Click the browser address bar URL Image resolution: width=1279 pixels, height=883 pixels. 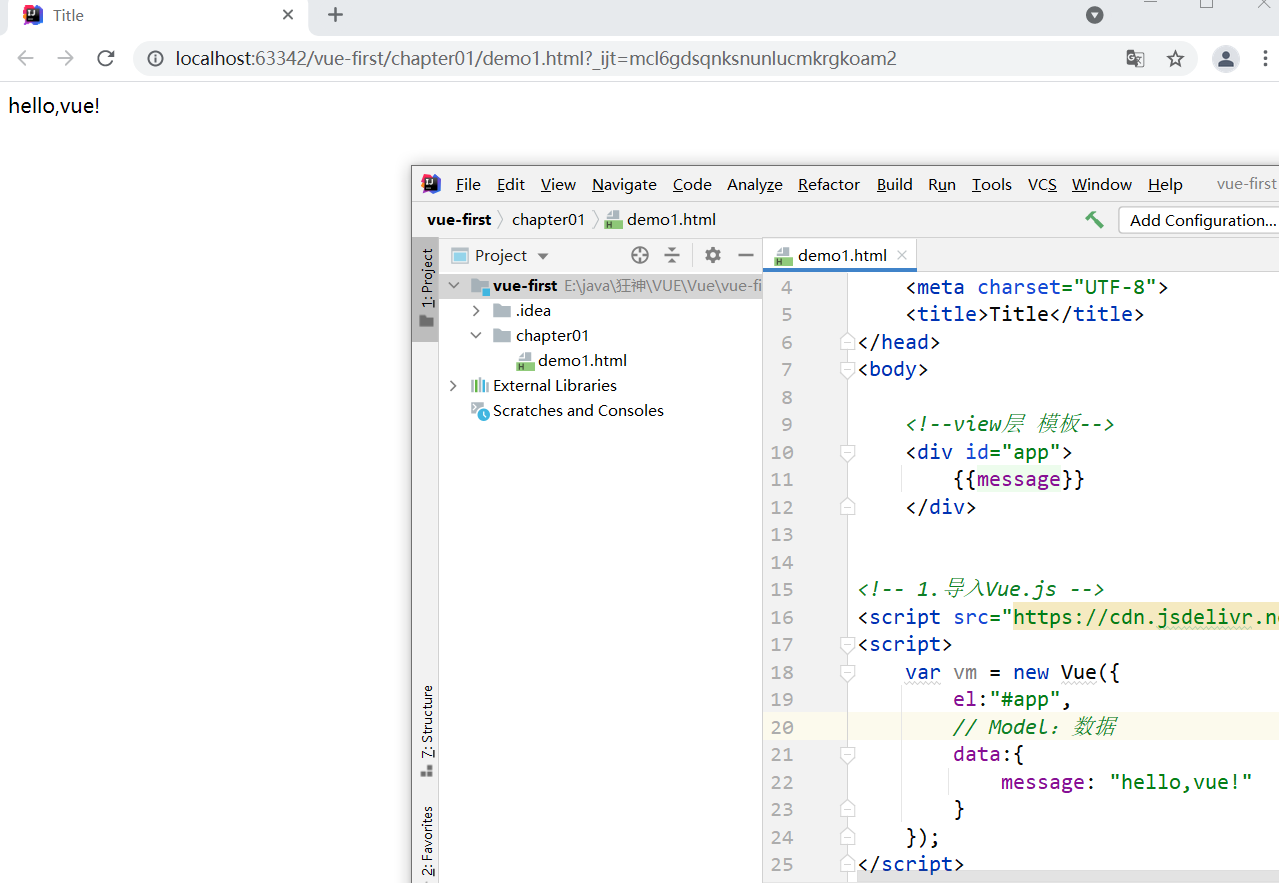click(535, 59)
